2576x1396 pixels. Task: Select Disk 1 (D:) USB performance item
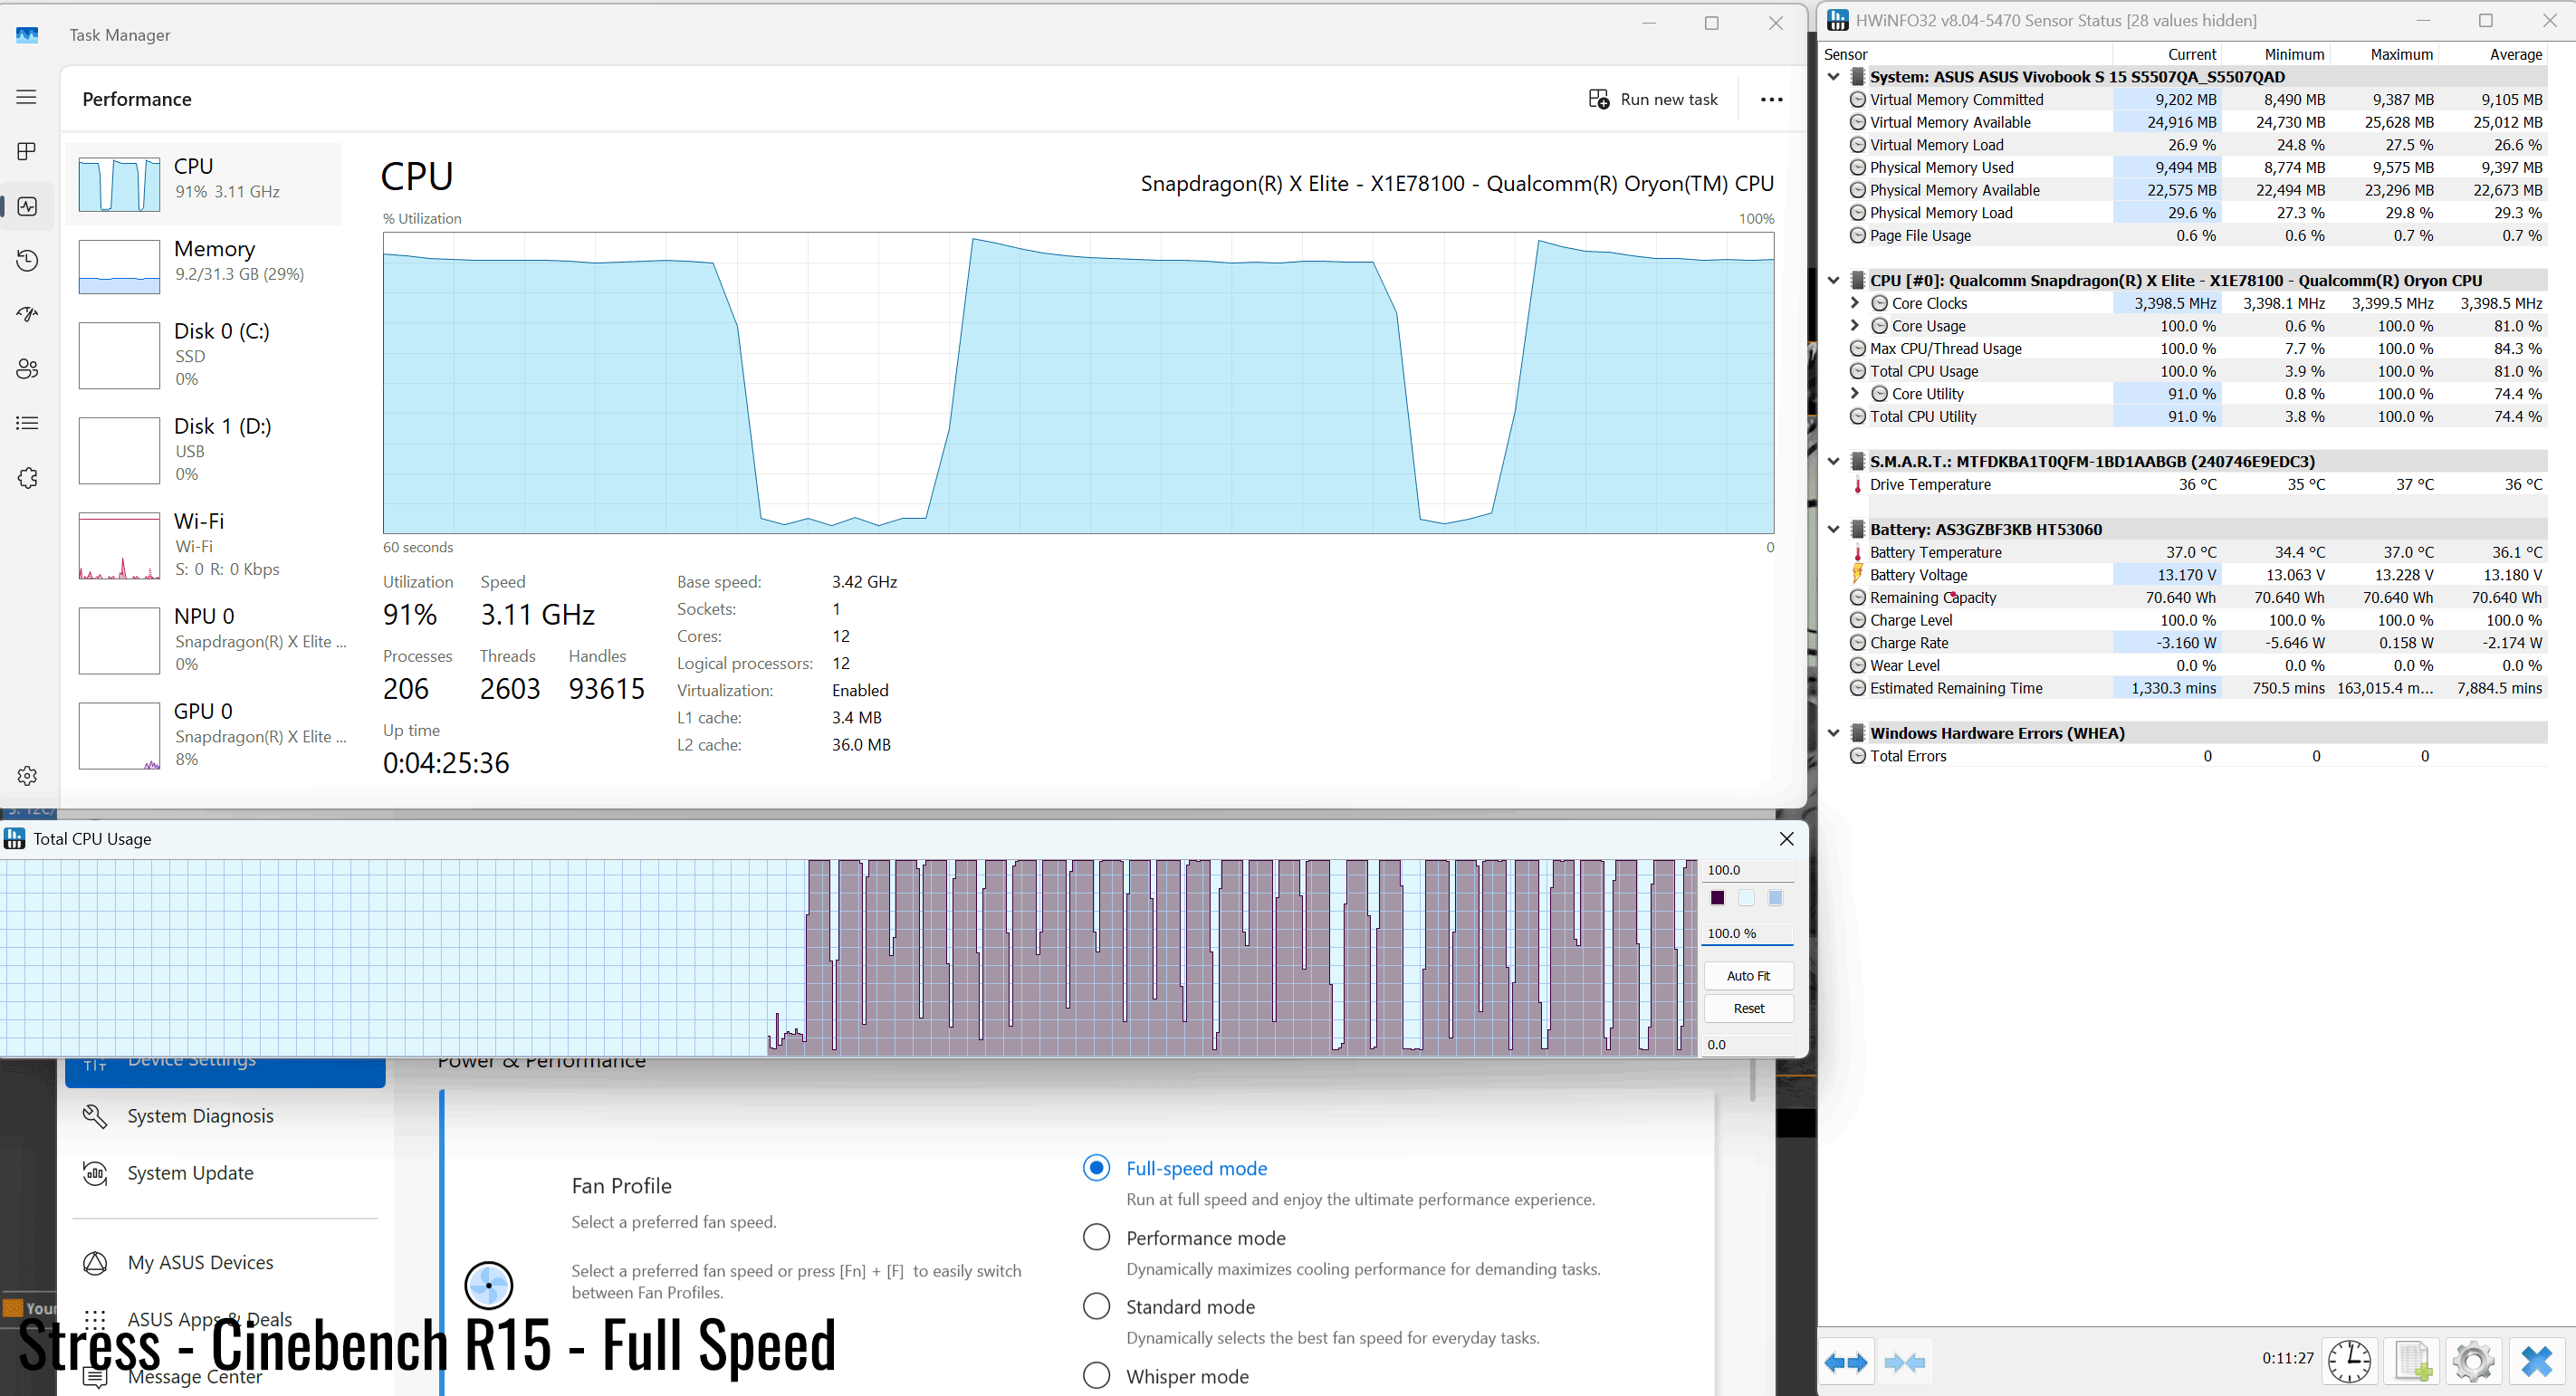pyautogui.click(x=204, y=450)
